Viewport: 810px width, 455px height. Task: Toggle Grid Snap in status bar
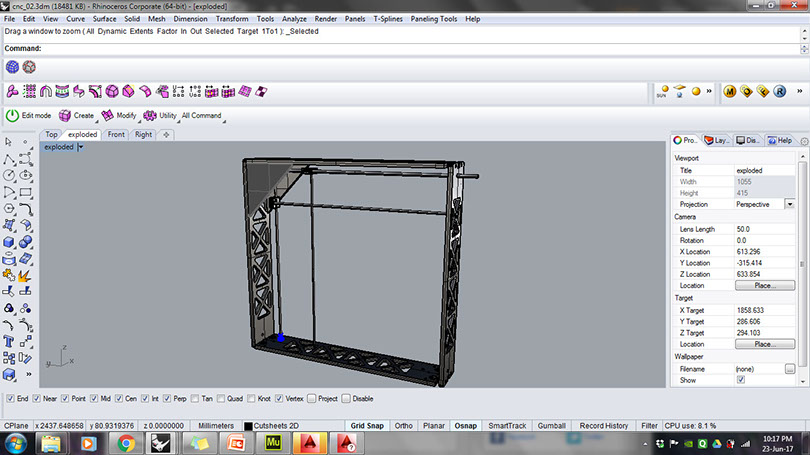pos(367,426)
